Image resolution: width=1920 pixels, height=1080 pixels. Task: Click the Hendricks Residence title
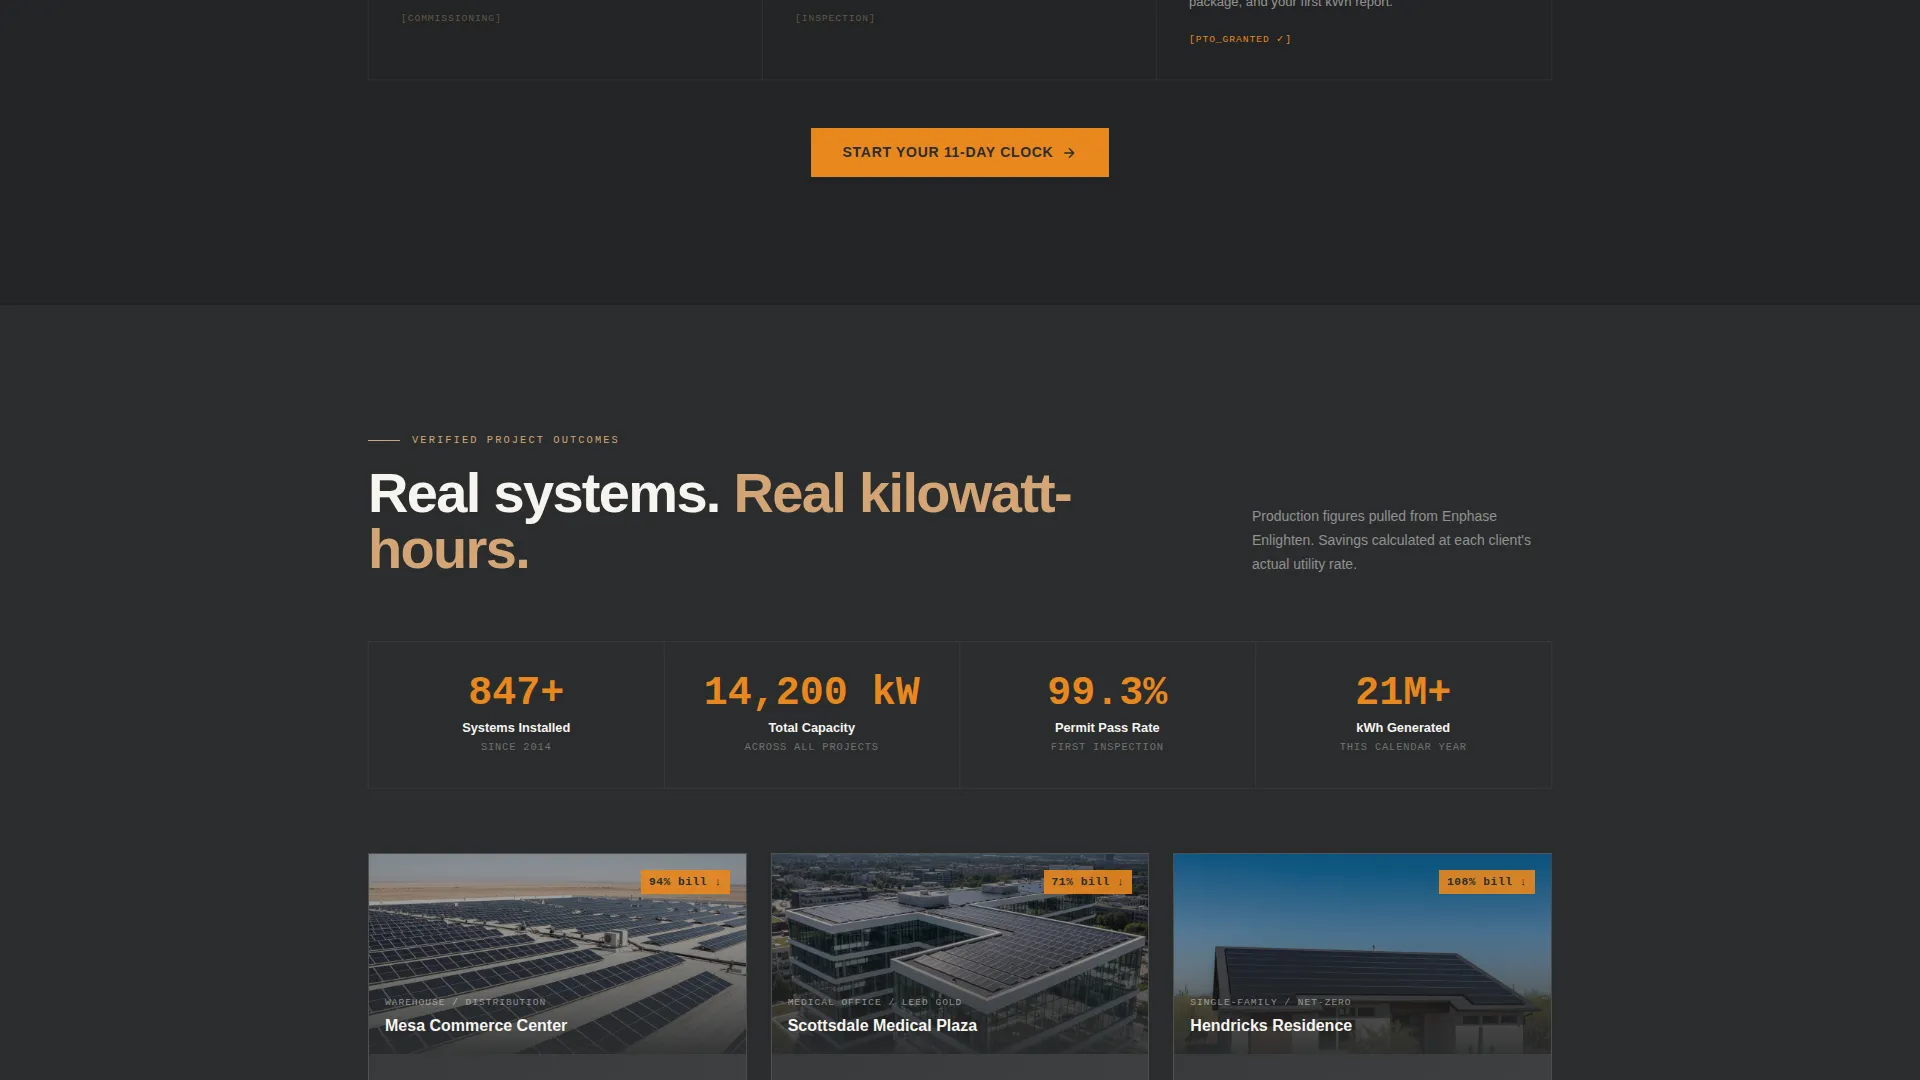pos(1271,1026)
